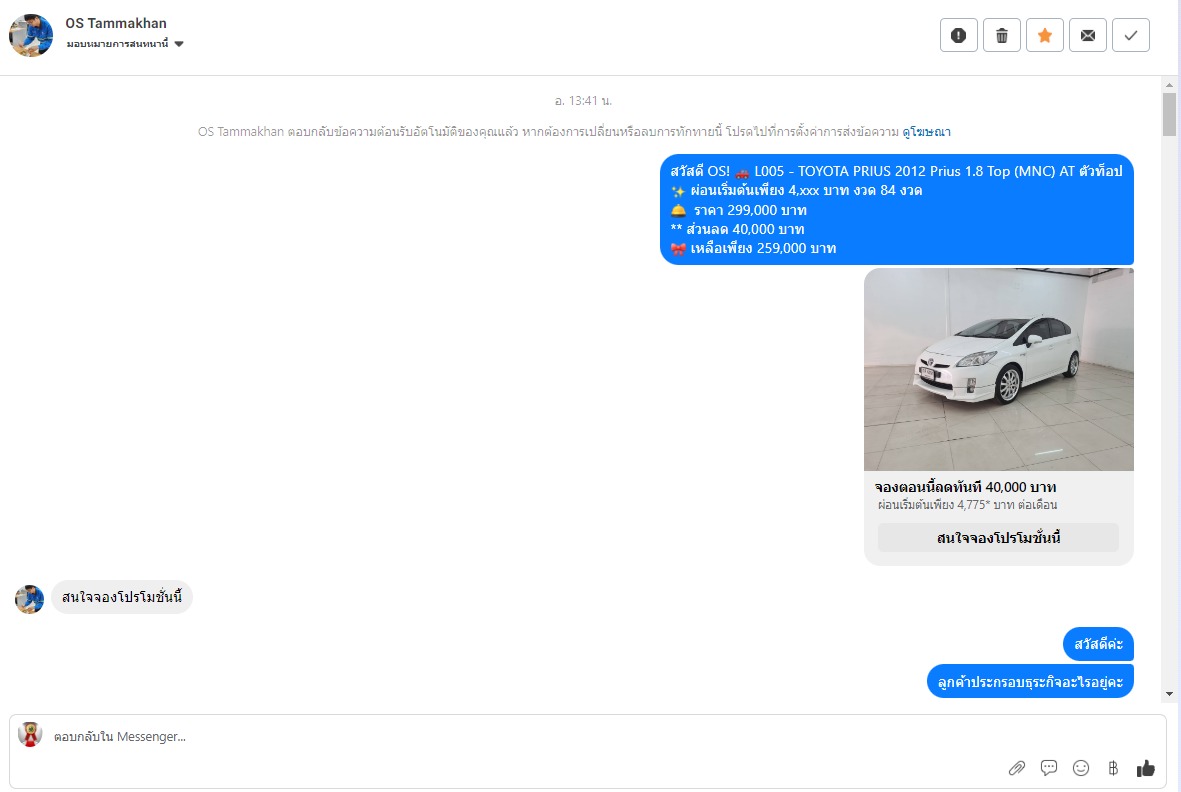Mark conversation done with checkmark icon
This screenshot has height=792, width=1181.
pyautogui.click(x=1131, y=35)
